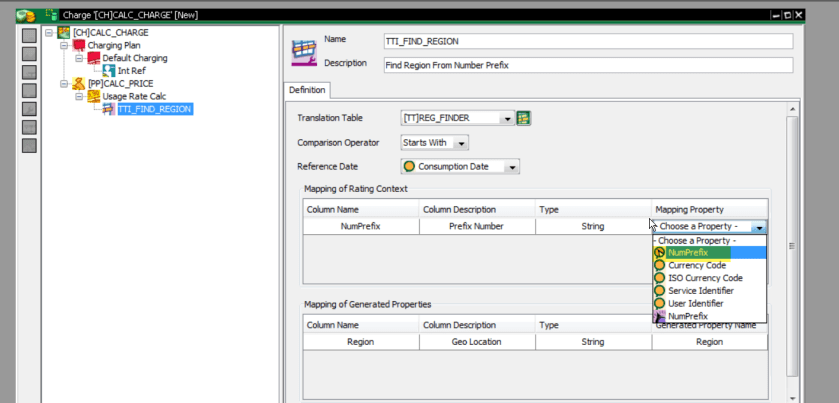Click Region cell under Generated Property Name
Viewport: 839px width, 403px height.
coord(710,342)
